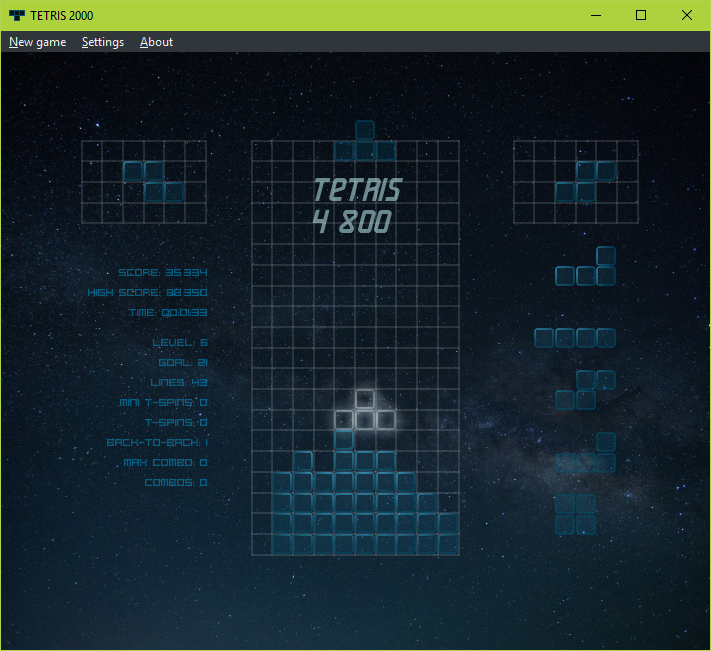Click the S piece between I and L pieces
Screen dimensions: 711x651
click(585, 390)
